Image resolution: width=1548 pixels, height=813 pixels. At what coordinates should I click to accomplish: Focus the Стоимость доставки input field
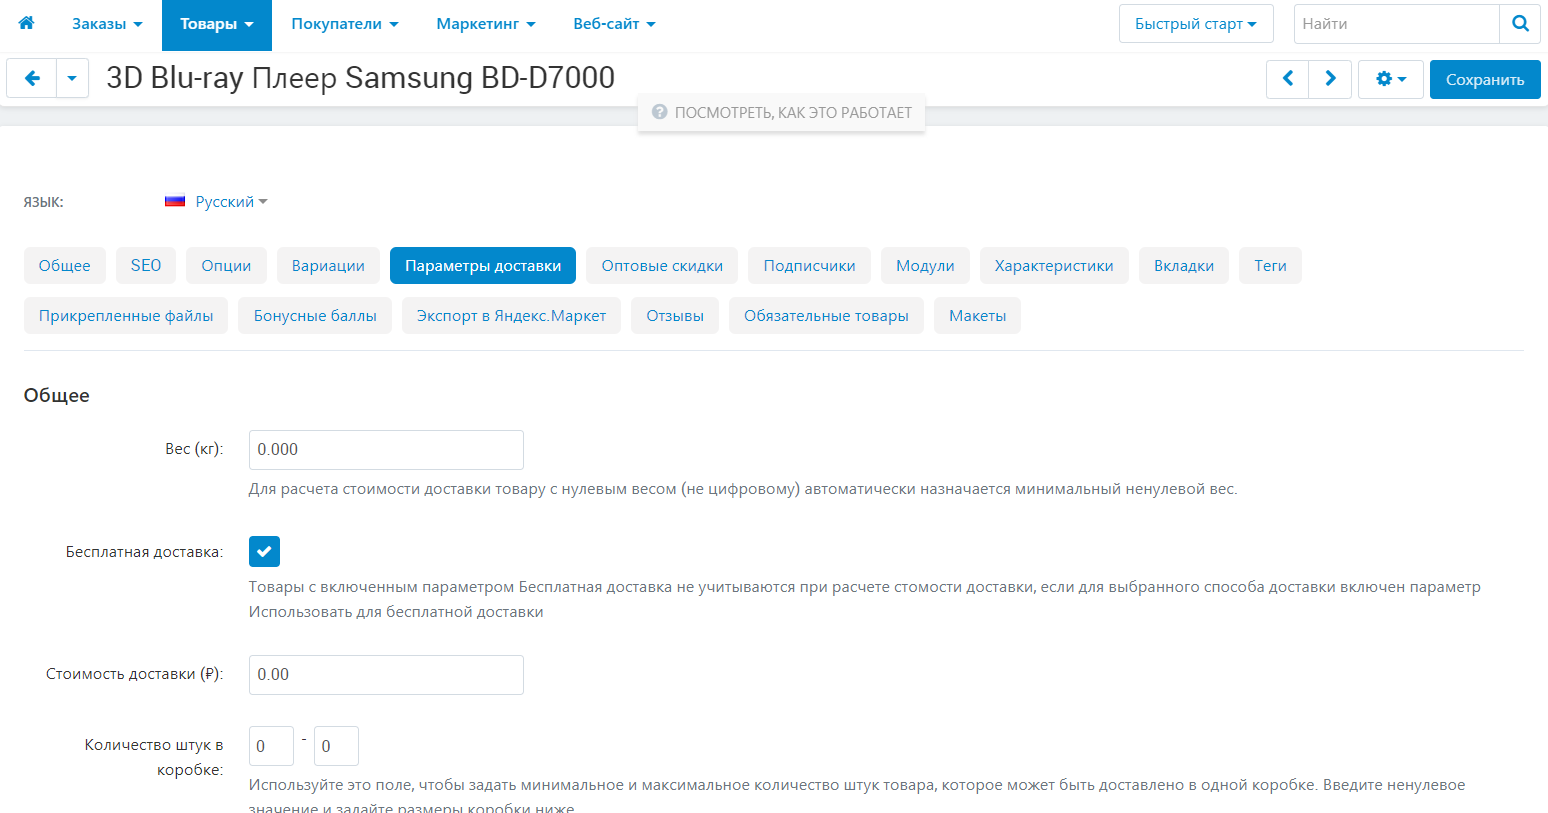click(386, 674)
